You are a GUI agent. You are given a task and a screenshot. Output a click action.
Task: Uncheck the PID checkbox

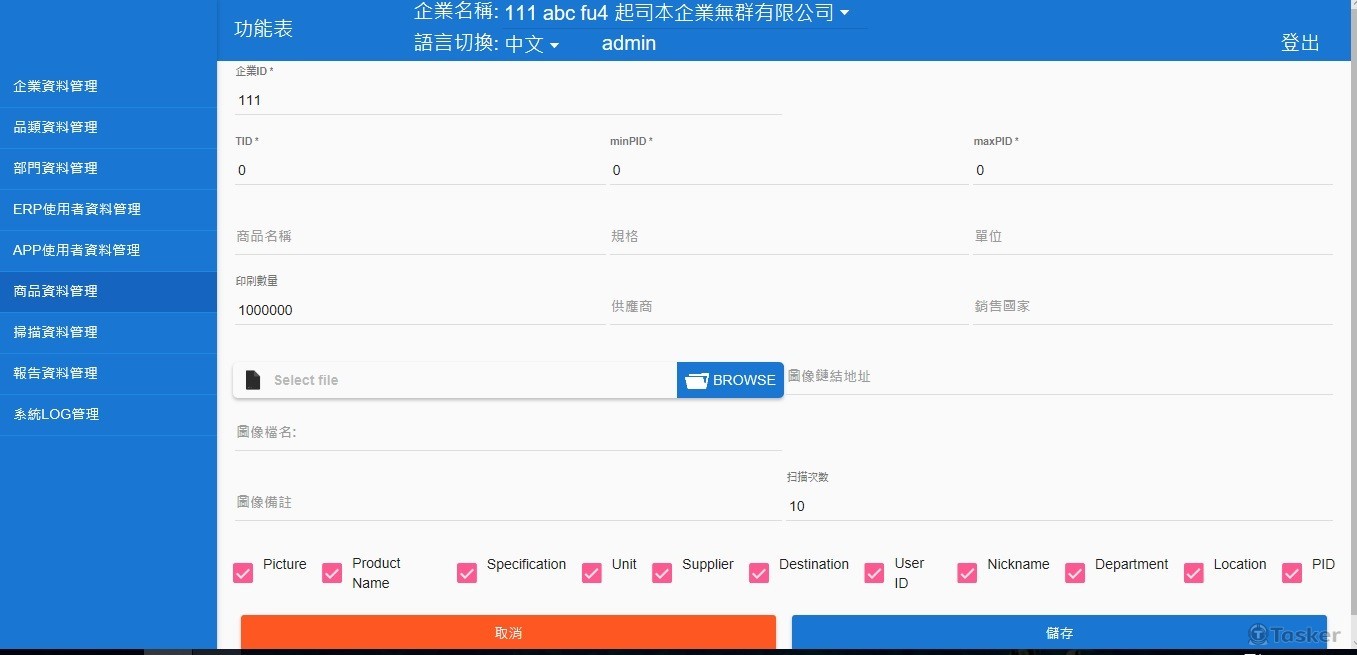click(1292, 573)
